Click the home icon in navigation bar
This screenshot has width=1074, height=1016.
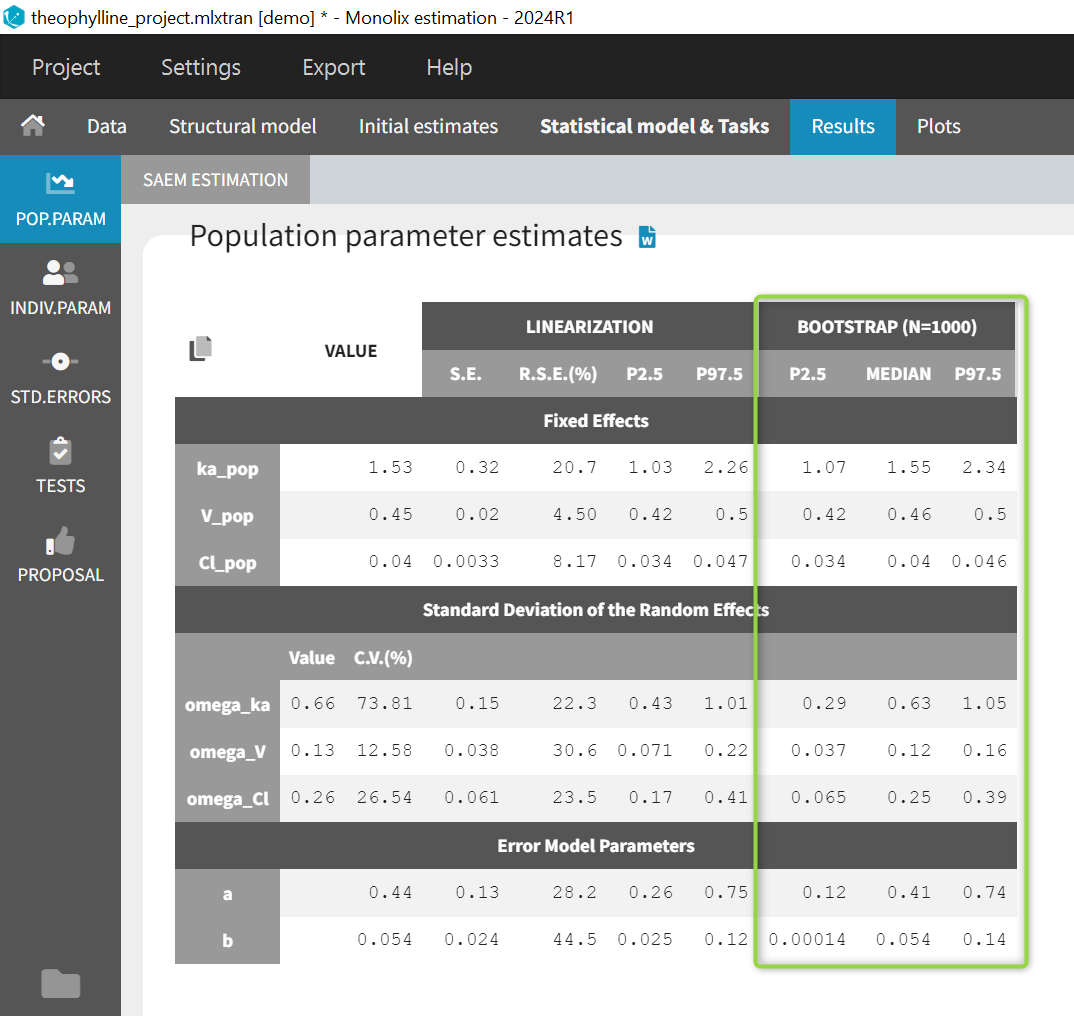[x=33, y=126]
